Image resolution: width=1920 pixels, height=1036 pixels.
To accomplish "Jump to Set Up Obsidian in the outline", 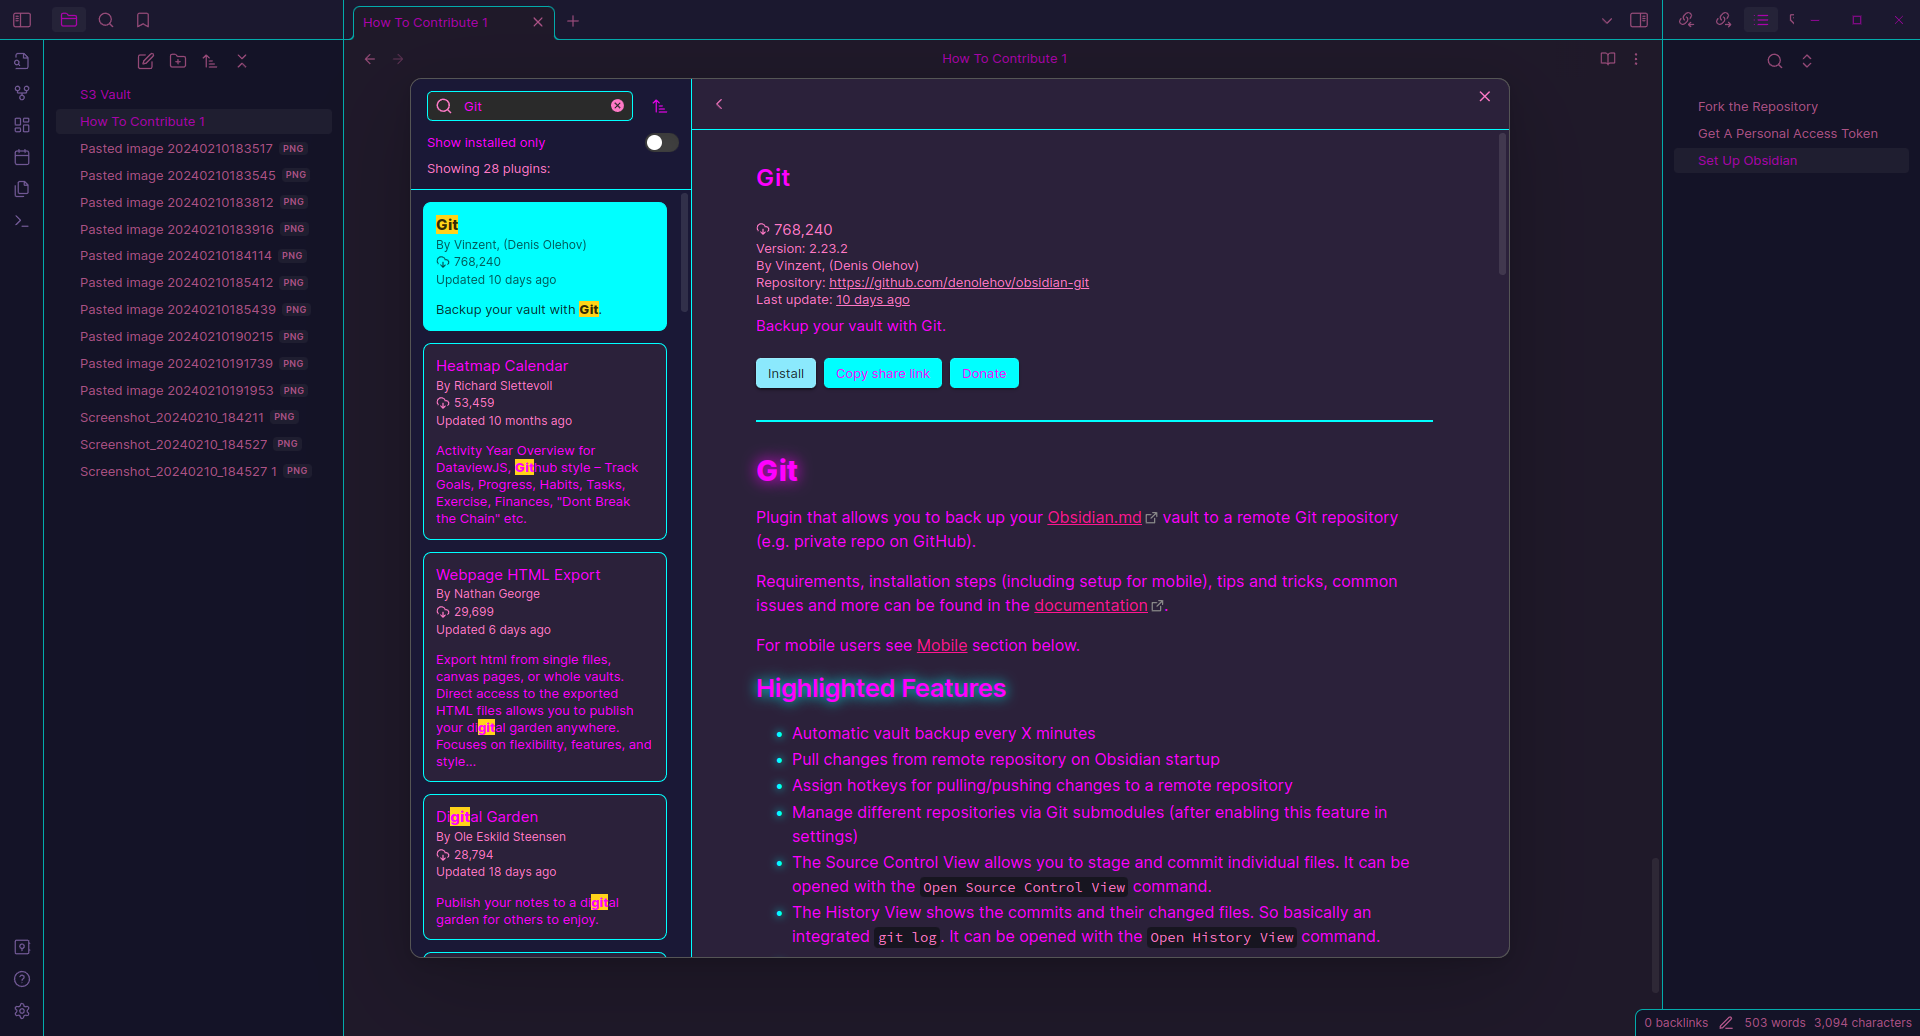I will pos(1791,161).
